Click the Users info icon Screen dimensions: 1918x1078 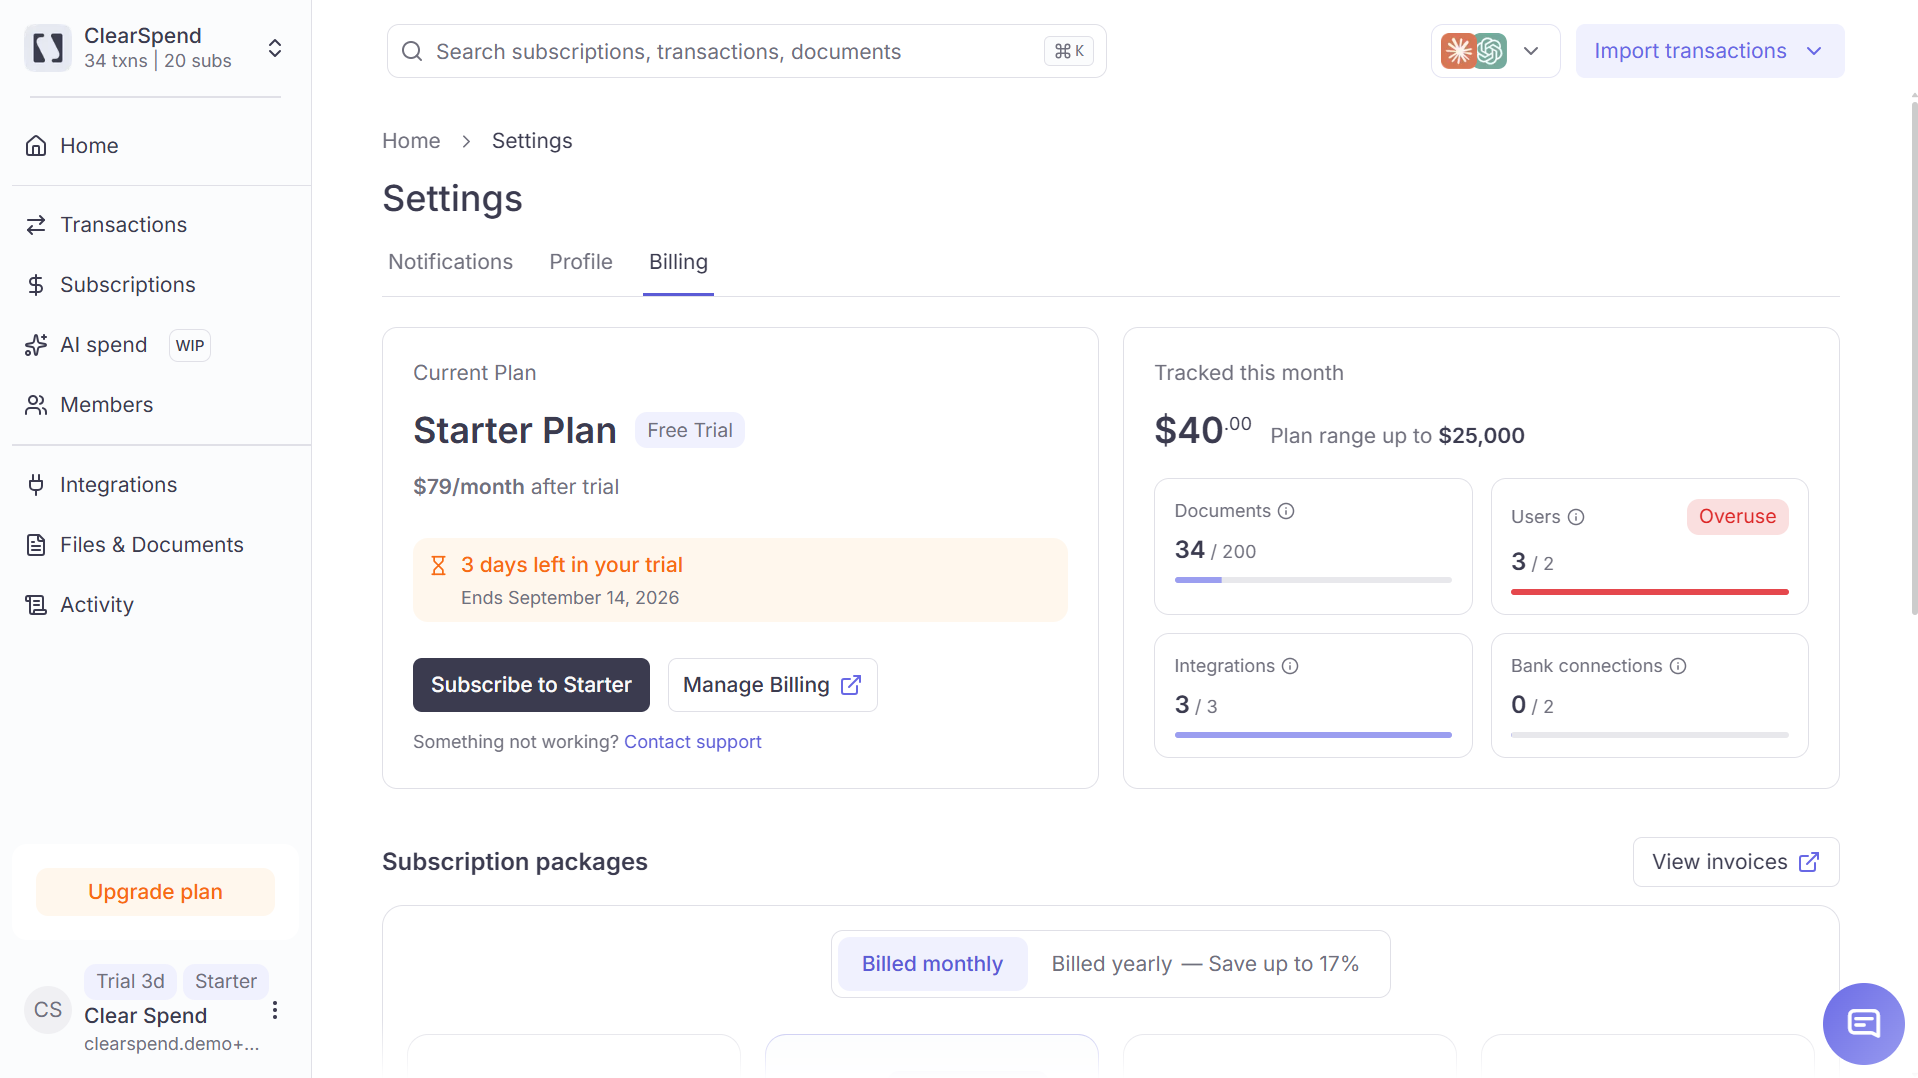[1576, 517]
